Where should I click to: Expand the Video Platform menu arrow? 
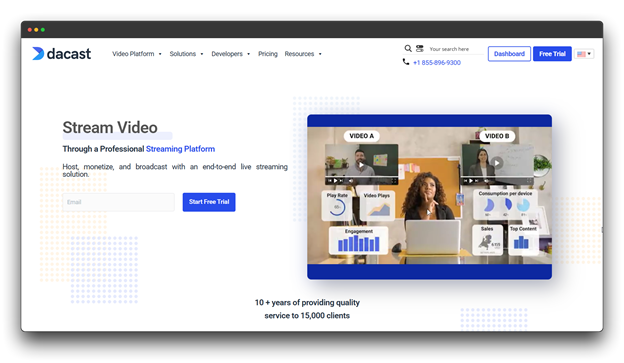tap(160, 54)
